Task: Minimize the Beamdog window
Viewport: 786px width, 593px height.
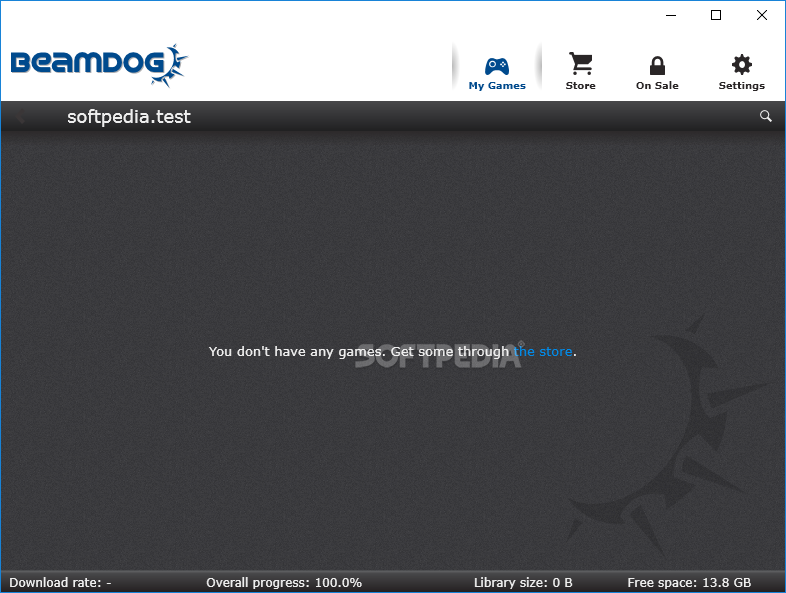Action: point(671,16)
